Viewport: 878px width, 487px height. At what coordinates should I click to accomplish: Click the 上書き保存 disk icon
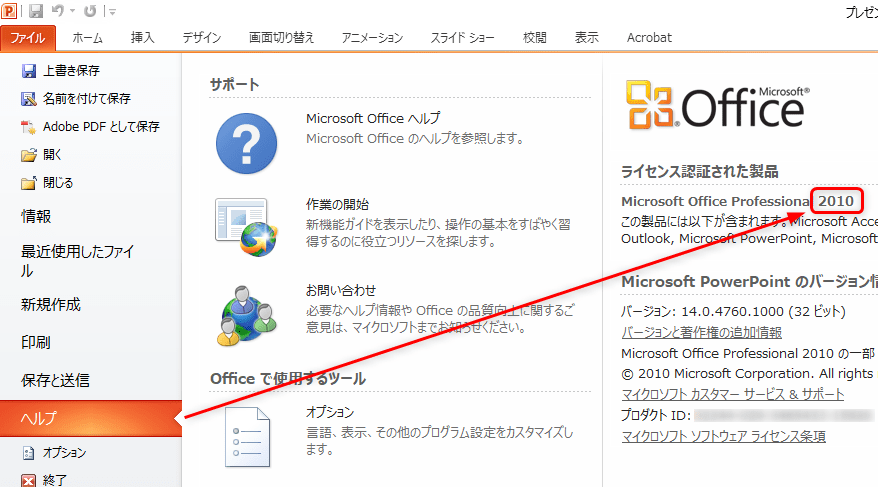coord(29,71)
